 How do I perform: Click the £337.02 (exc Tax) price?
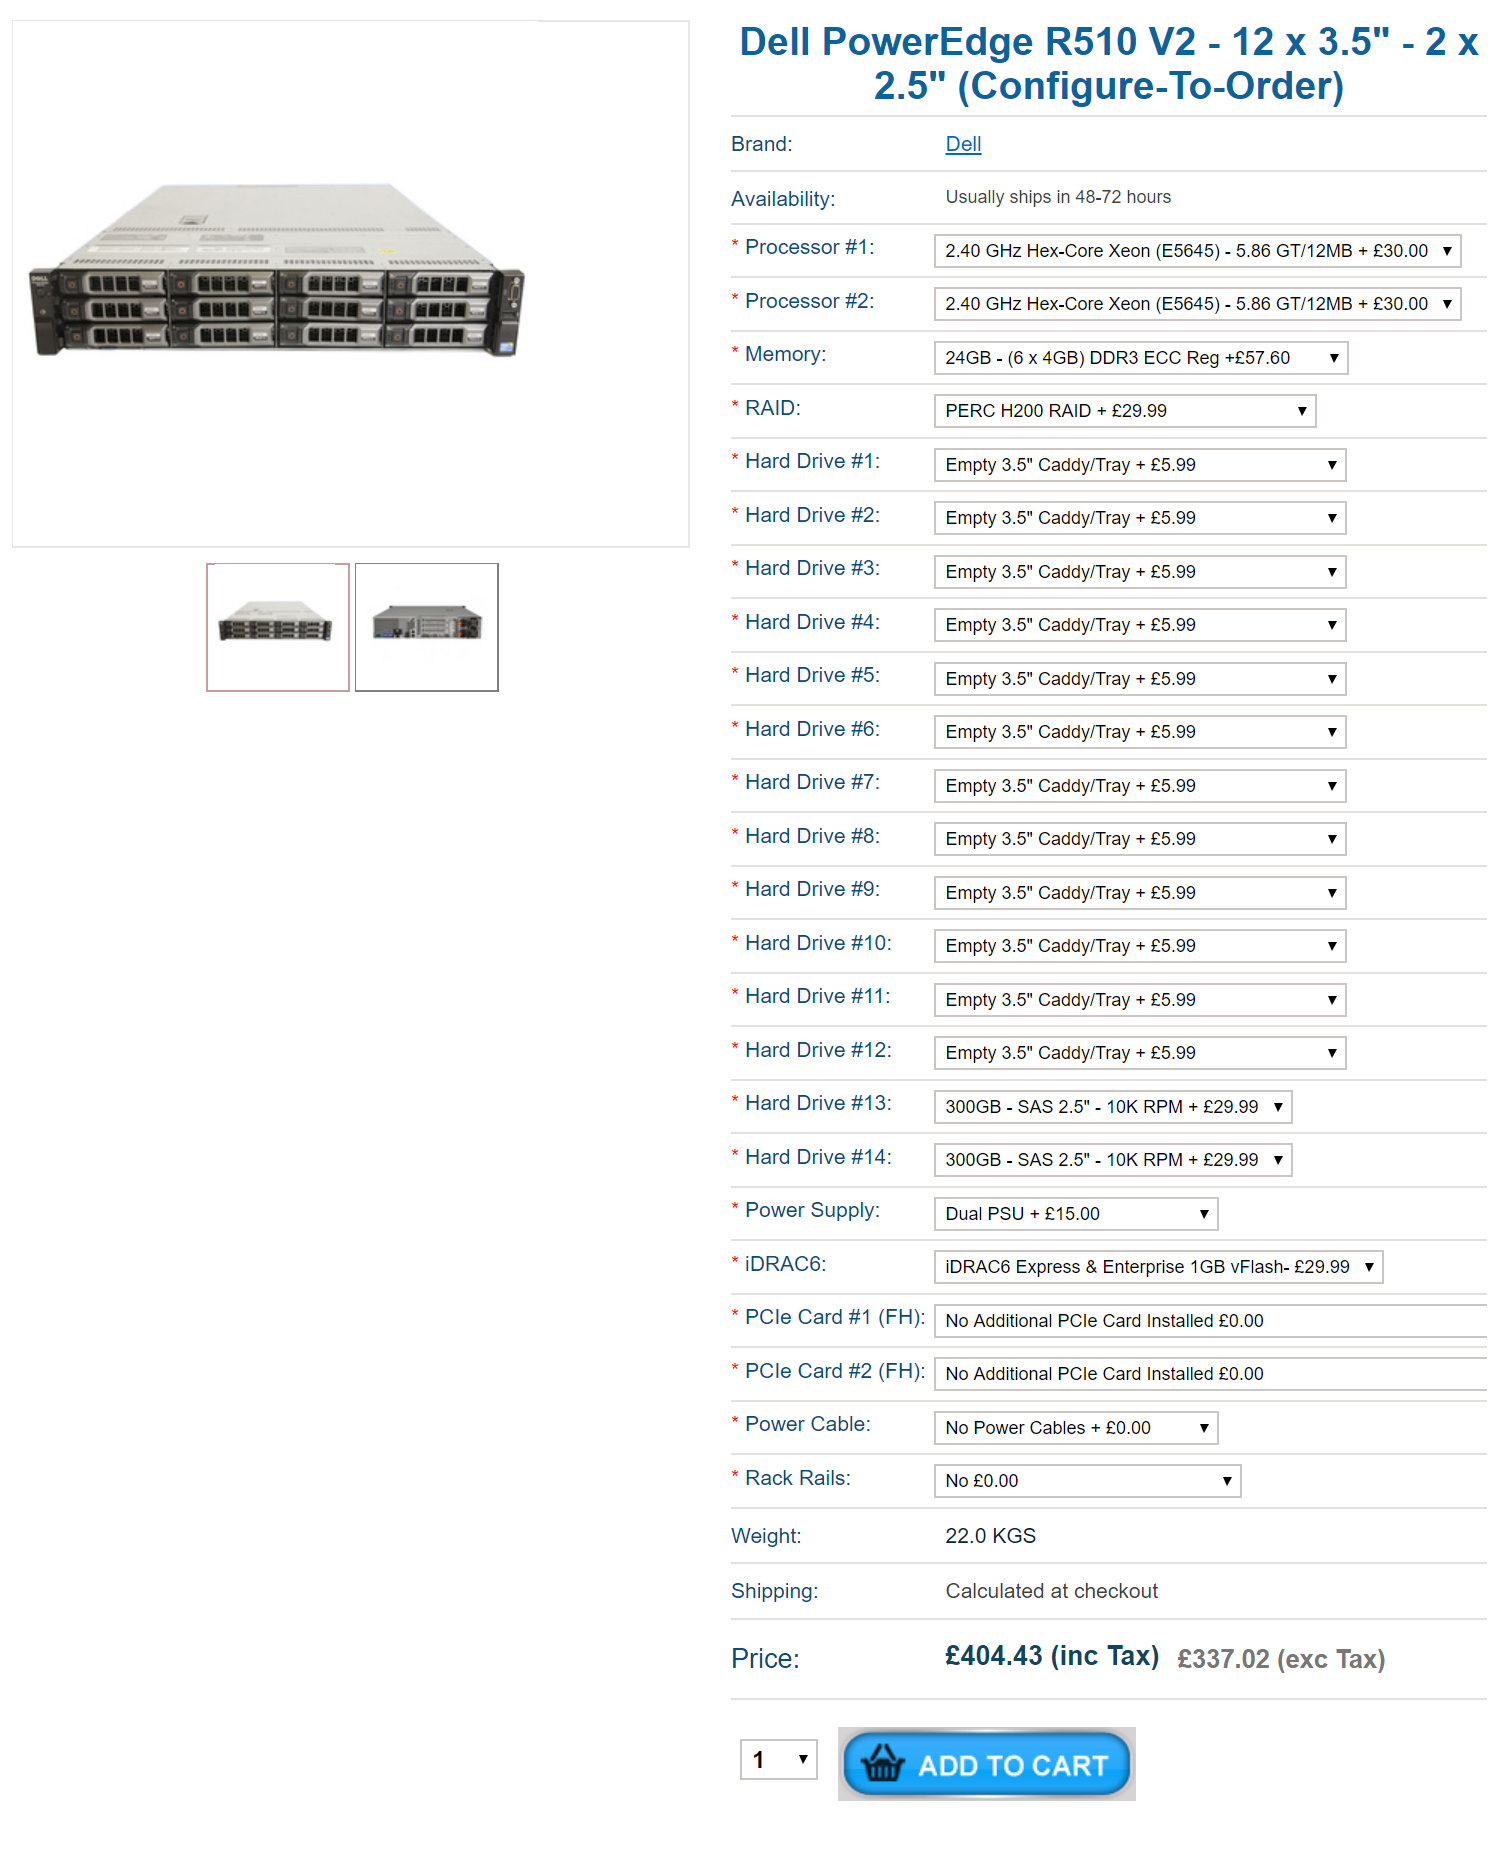point(1281,1659)
